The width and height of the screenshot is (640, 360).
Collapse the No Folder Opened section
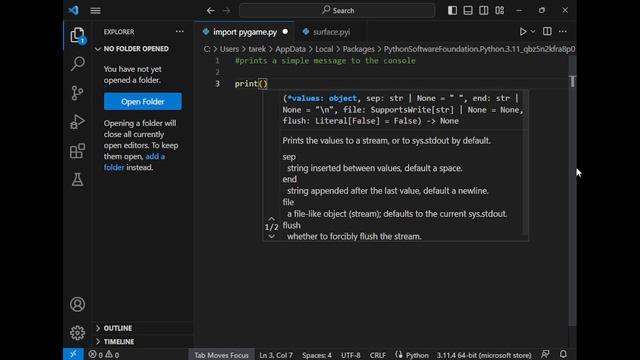tap(136, 49)
